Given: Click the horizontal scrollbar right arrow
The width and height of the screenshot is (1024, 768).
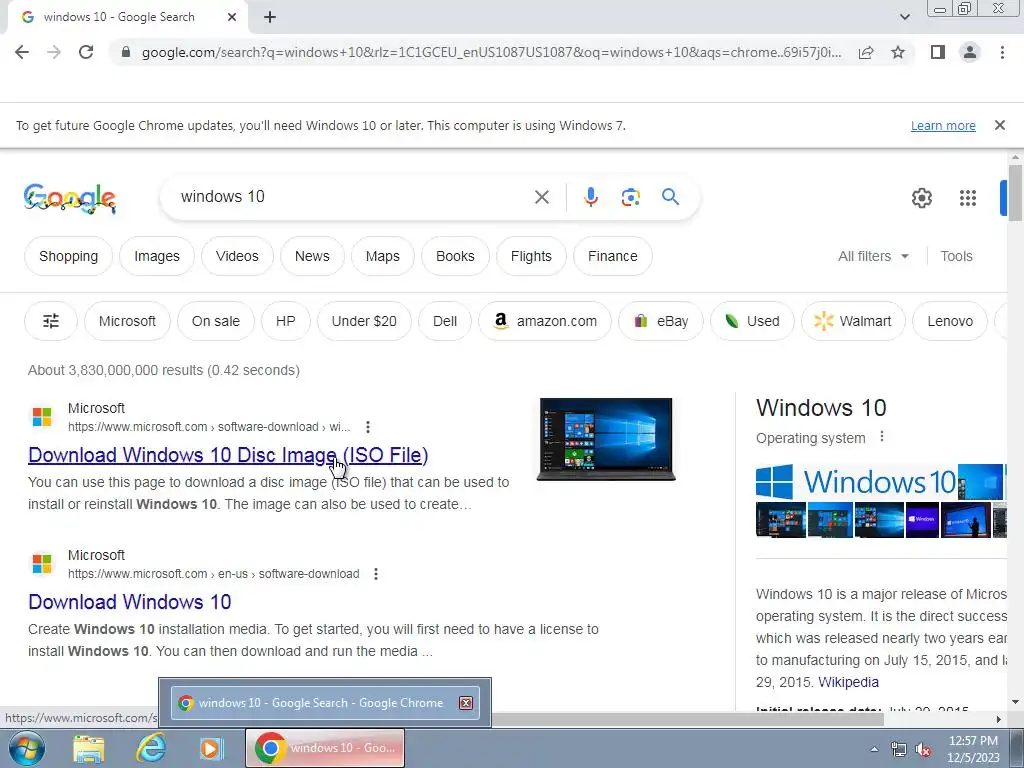Looking at the screenshot, I should pos(999,719).
